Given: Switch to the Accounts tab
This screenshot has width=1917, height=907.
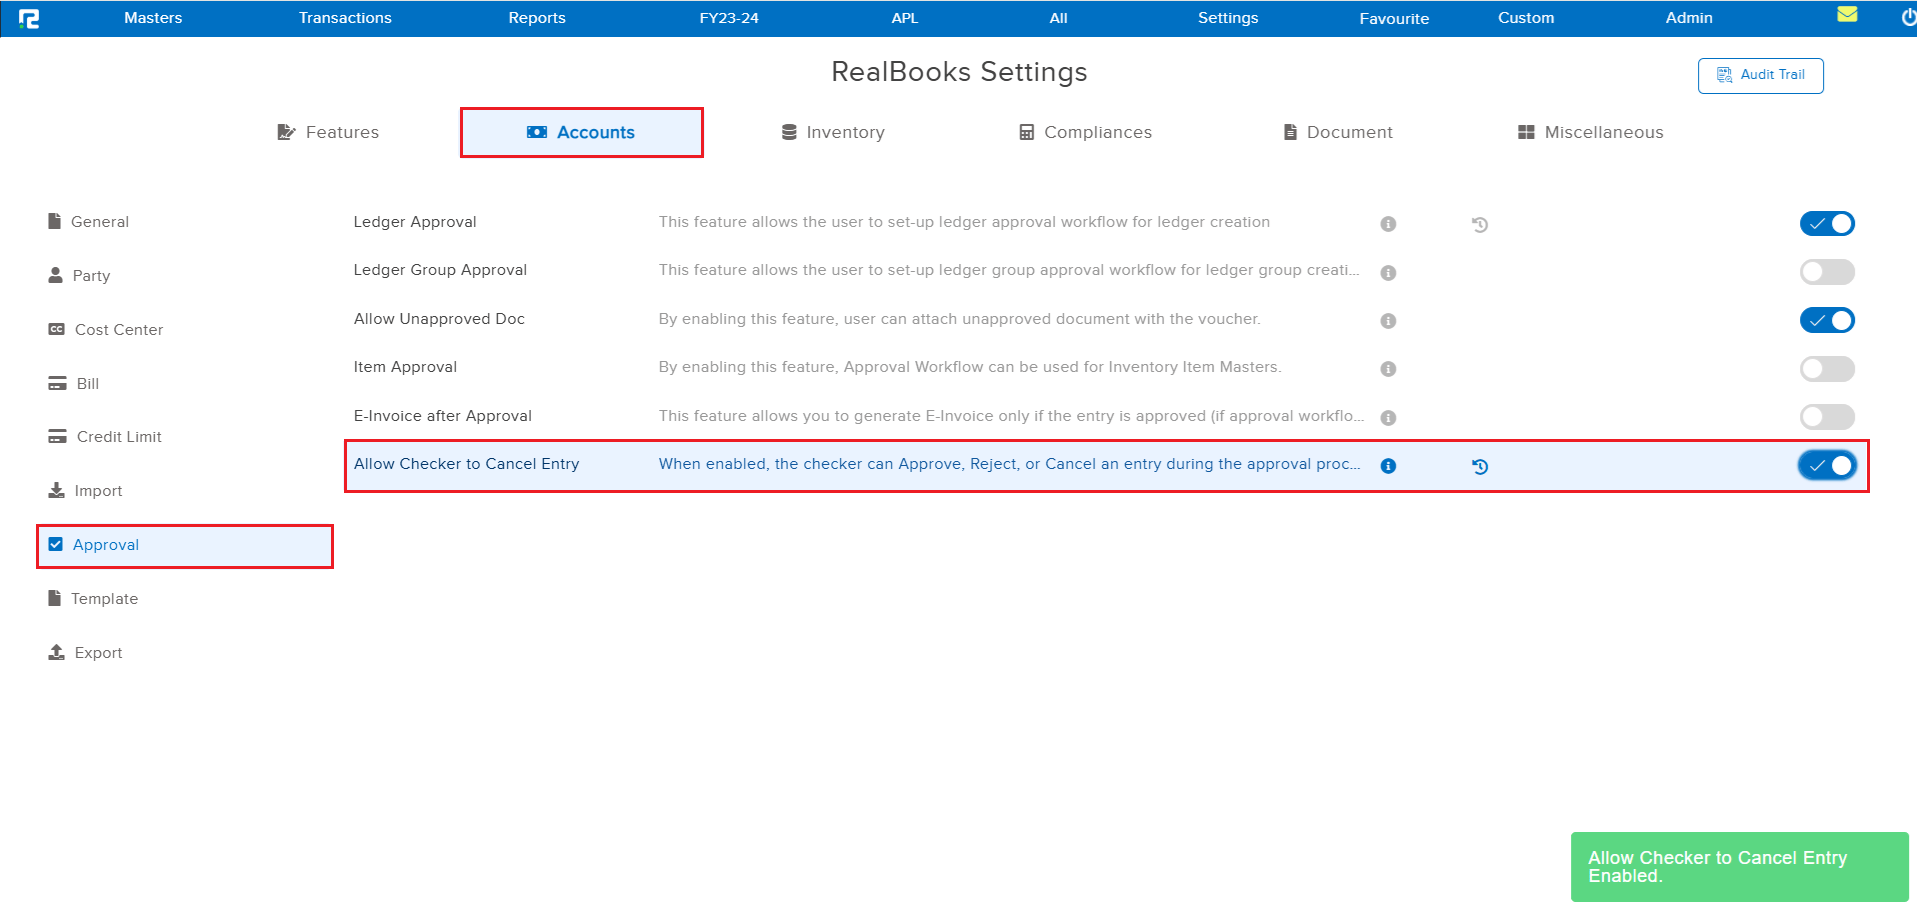Looking at the screenshot, I should pyautogui.click(x=581, y=132).
